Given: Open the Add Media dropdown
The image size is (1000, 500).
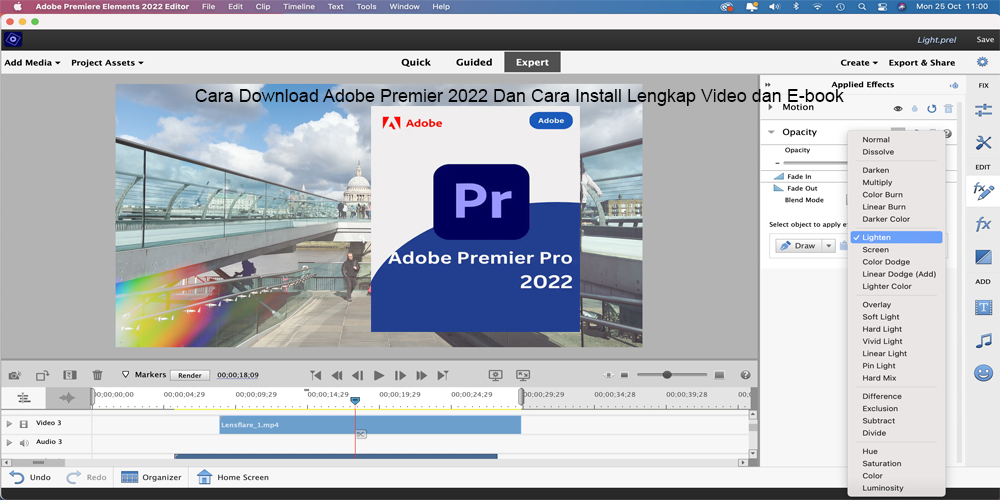Looking at the screenshot, I should [x=33, y=62].
